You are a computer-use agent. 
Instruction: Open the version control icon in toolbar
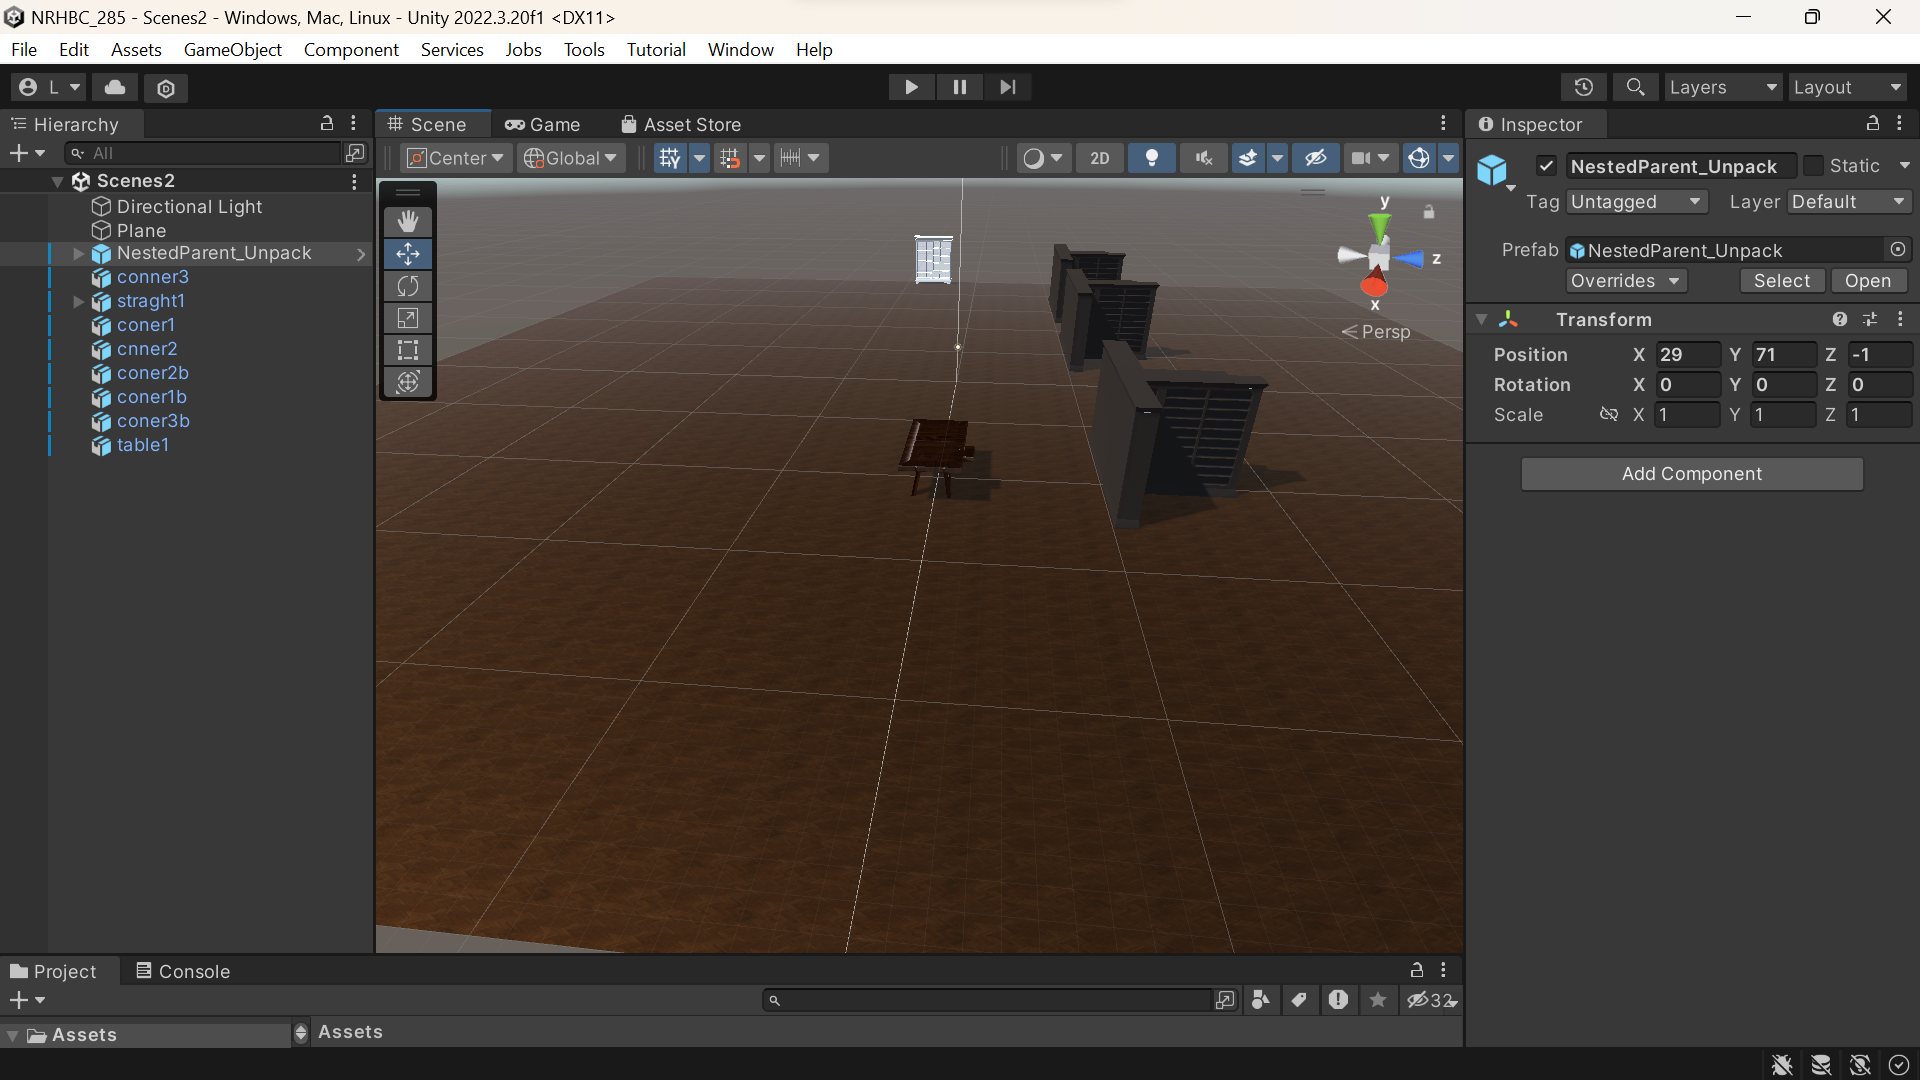166,88
